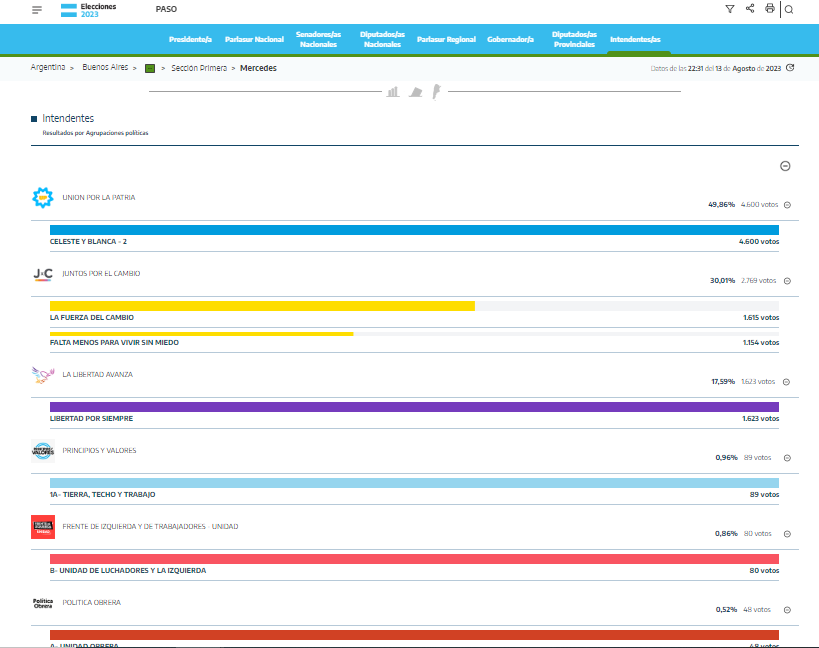The image size is (819, 648).
Task: Print the results page
Action: pos(769,9)
